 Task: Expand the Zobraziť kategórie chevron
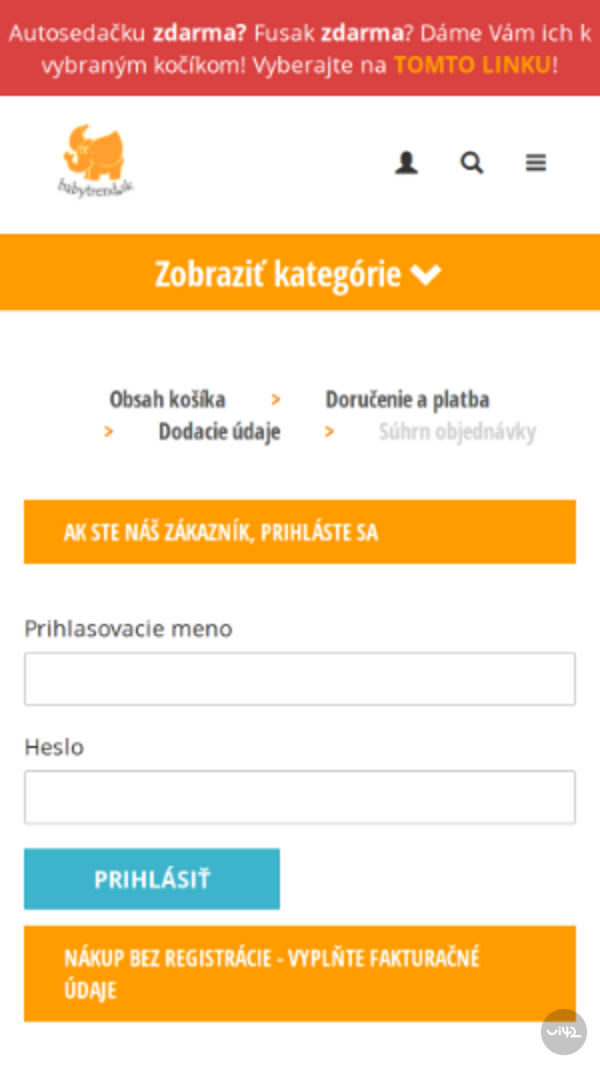pos(428,272)
